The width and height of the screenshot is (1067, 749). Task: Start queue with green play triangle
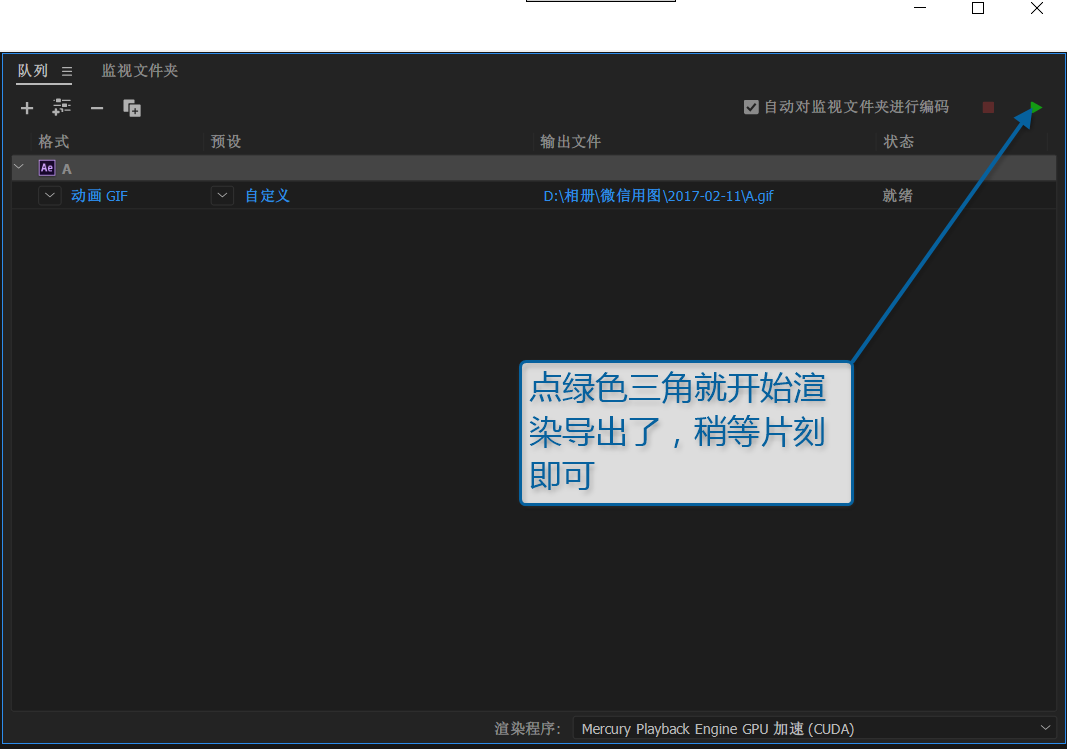[1036, 107]
